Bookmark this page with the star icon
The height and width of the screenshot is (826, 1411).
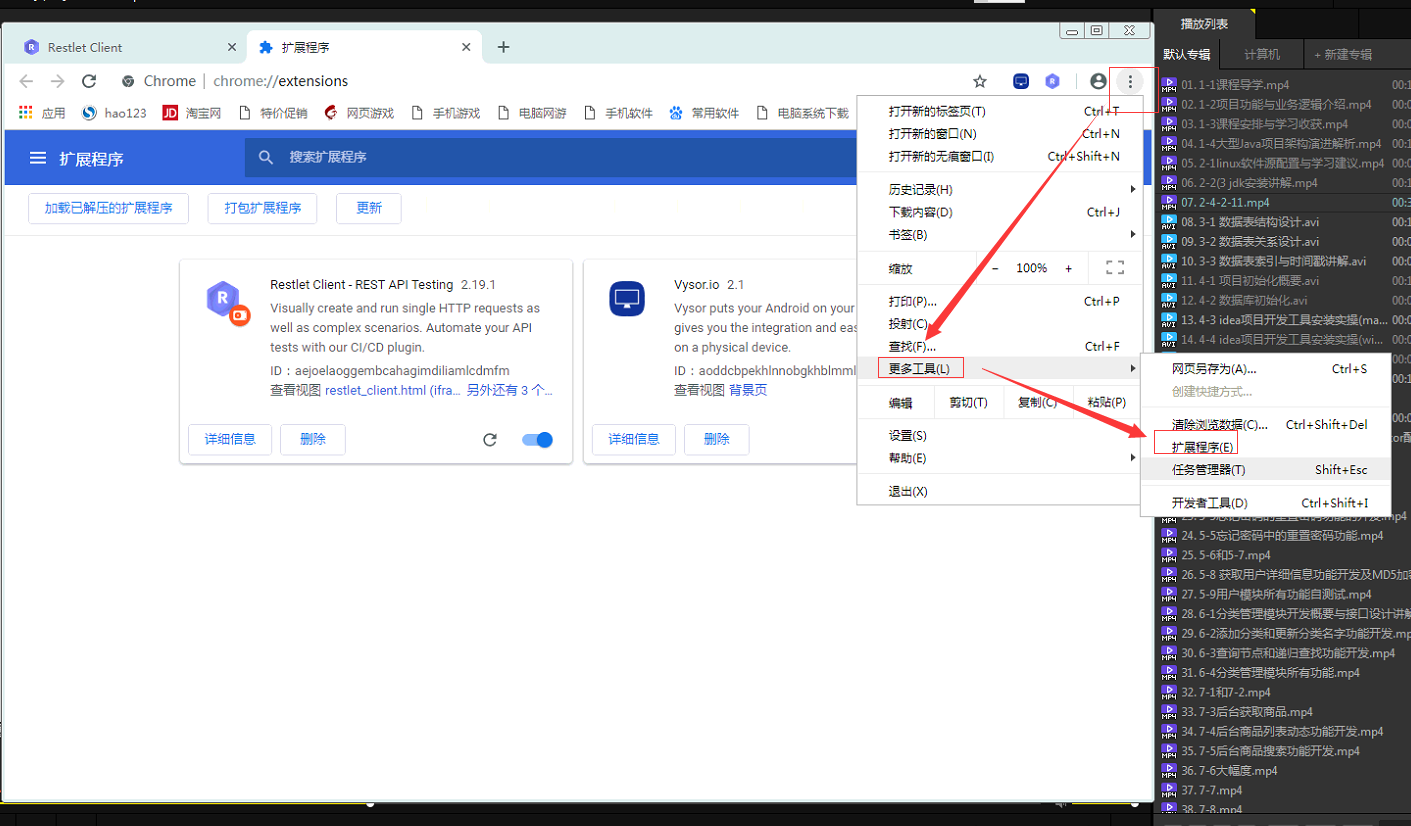(x=980, y=81)
